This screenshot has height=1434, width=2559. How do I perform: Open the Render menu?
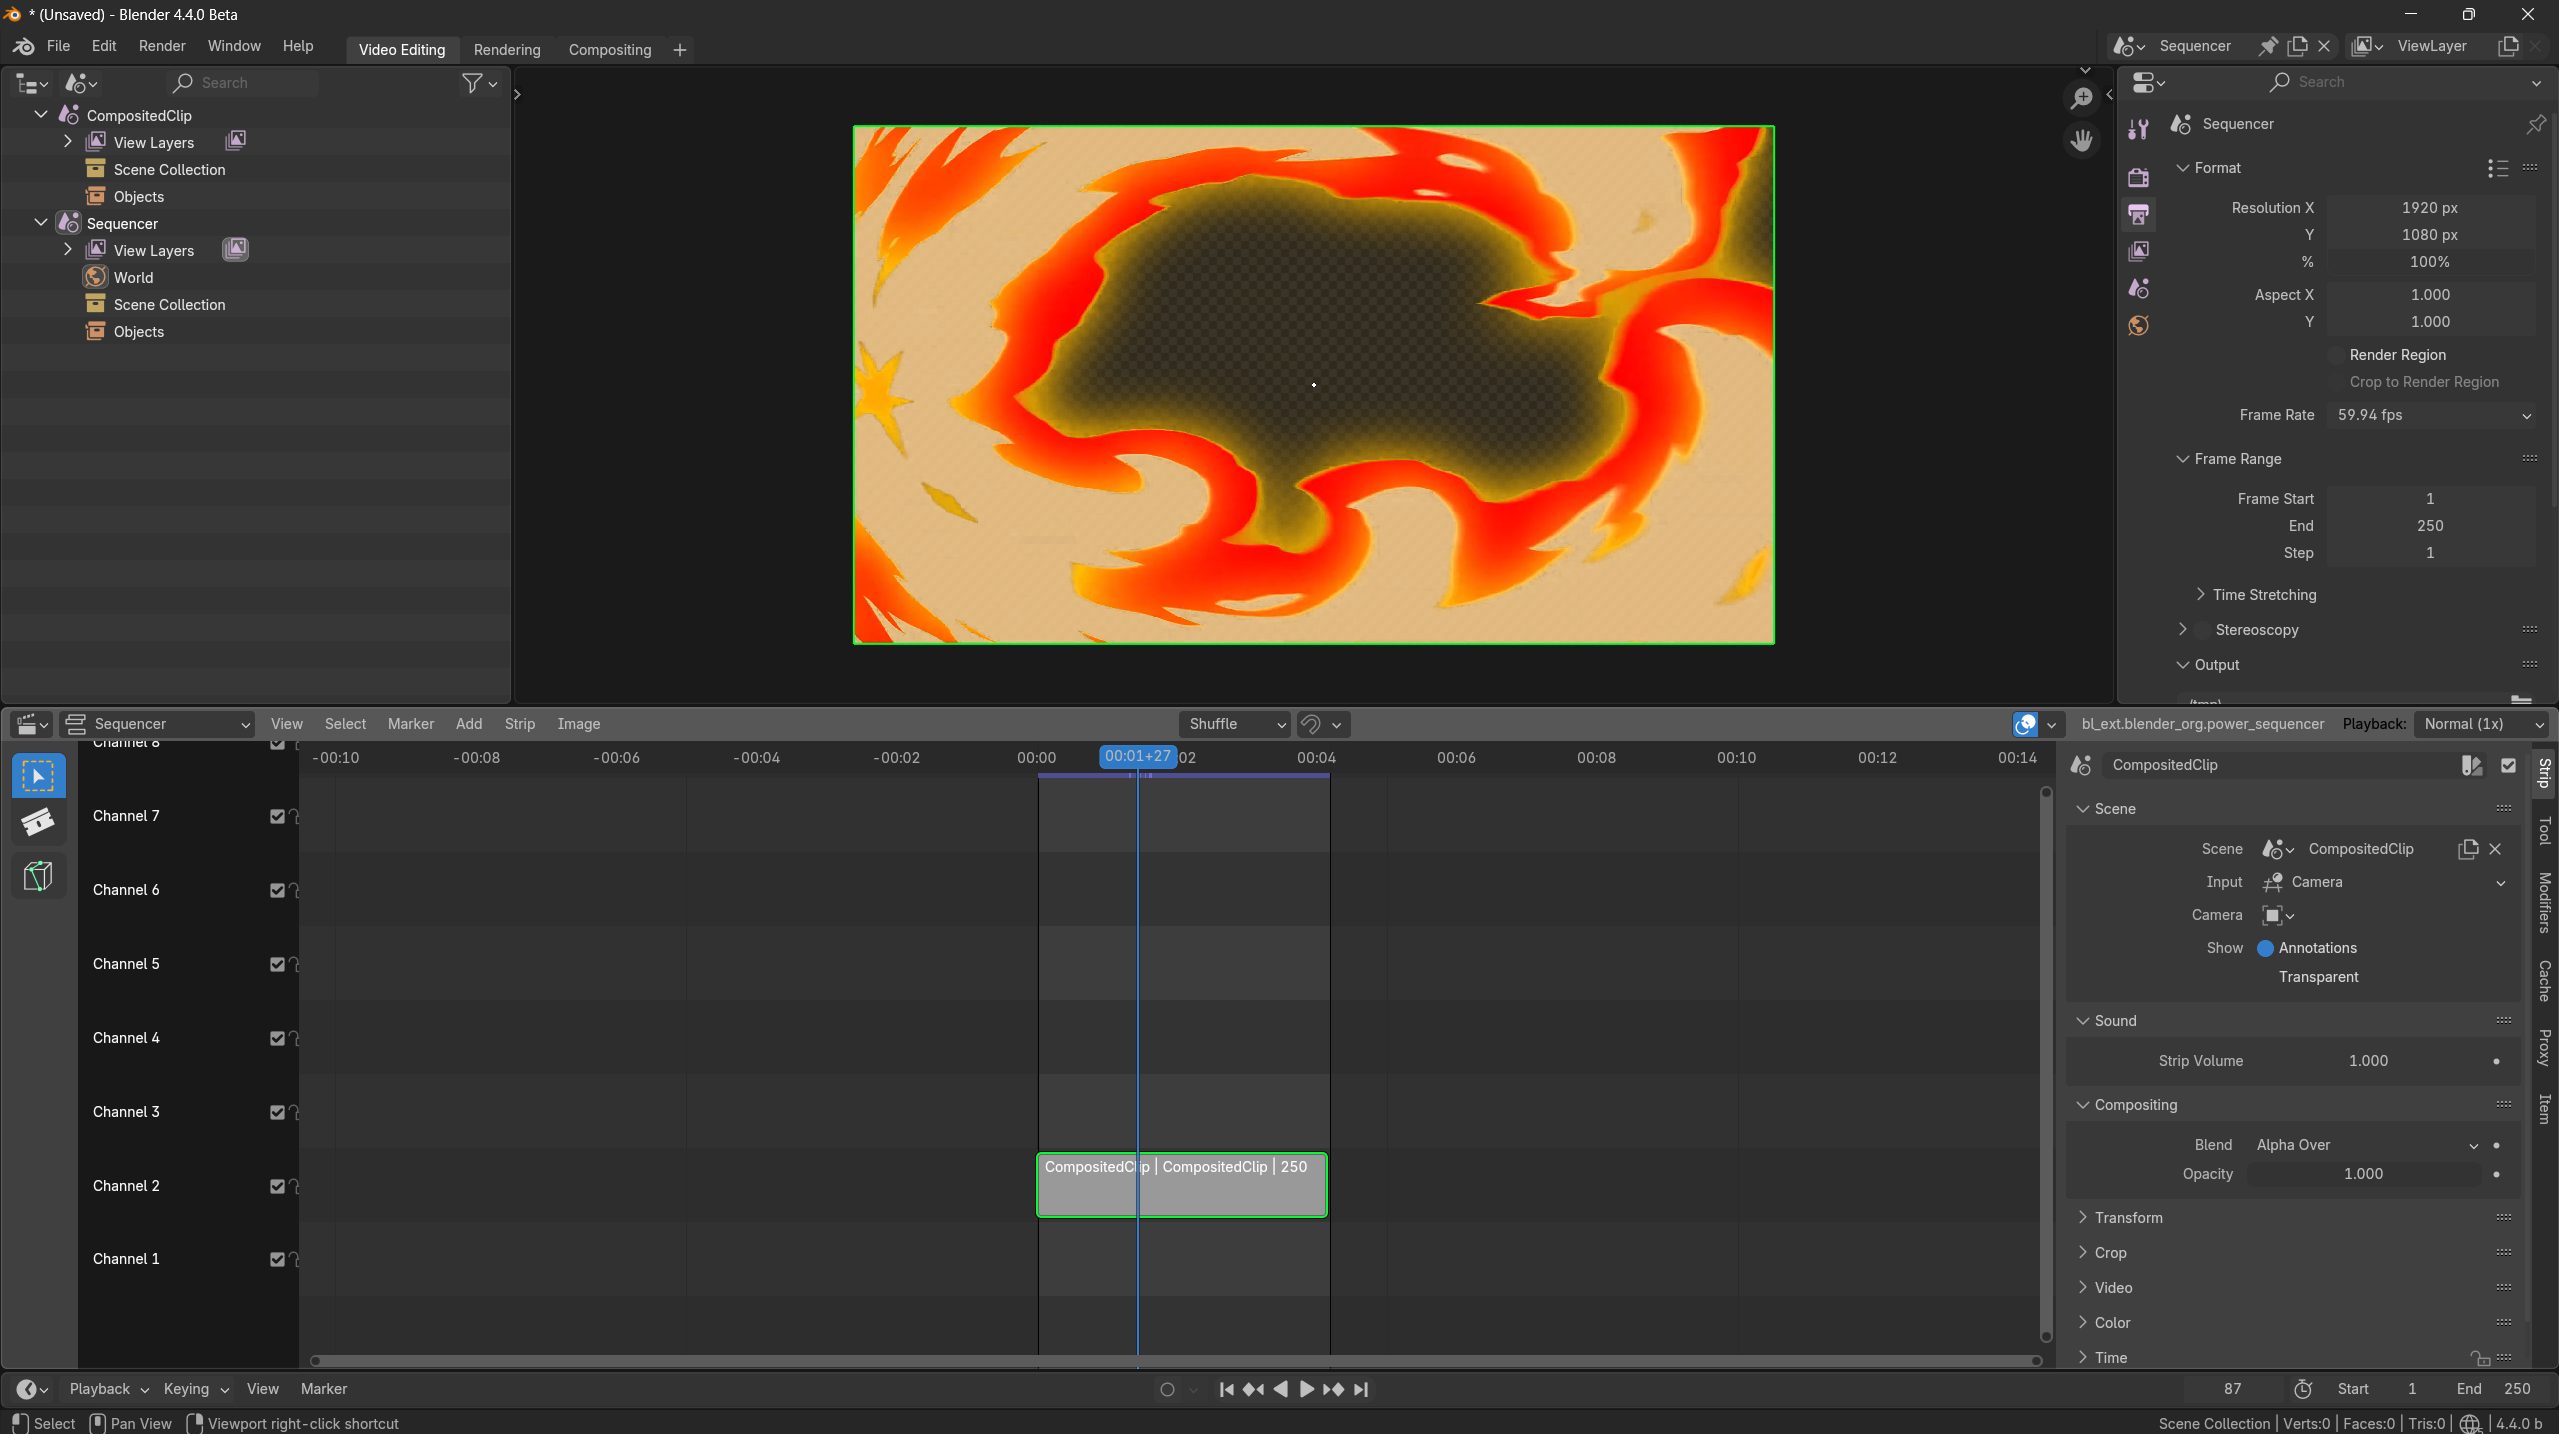162,46
